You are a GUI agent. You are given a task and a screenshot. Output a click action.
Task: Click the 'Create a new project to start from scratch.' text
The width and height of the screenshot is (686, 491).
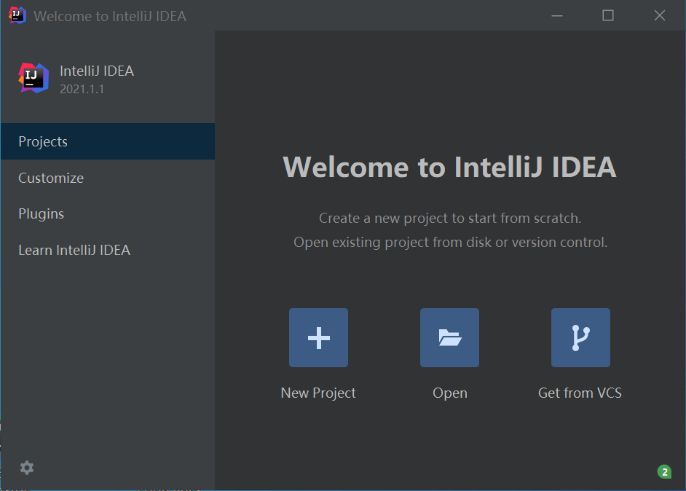[450, 218]
